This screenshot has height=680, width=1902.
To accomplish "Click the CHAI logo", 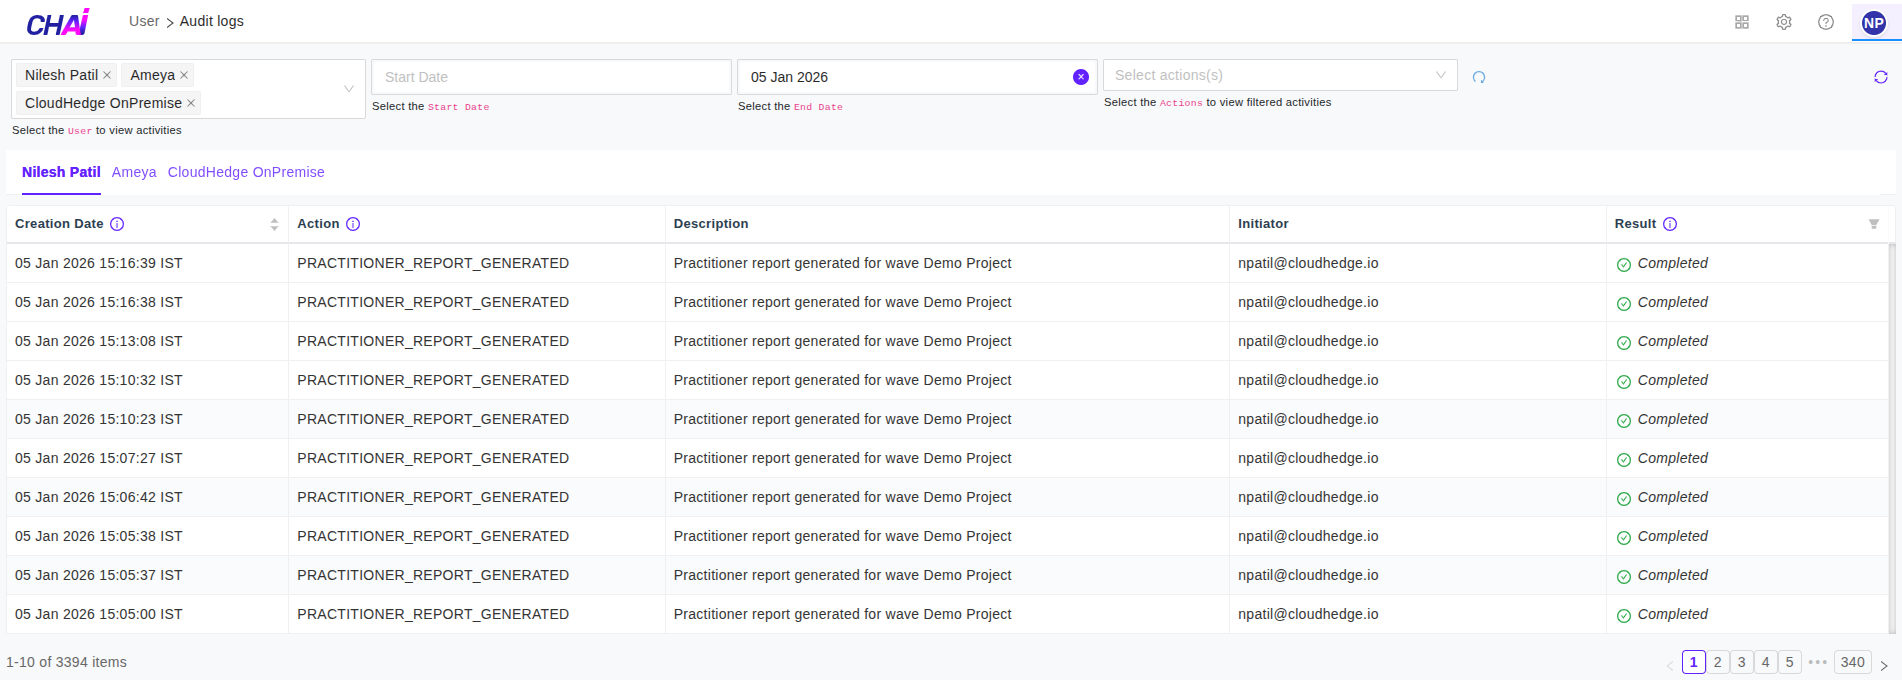I will pos(57,22).
